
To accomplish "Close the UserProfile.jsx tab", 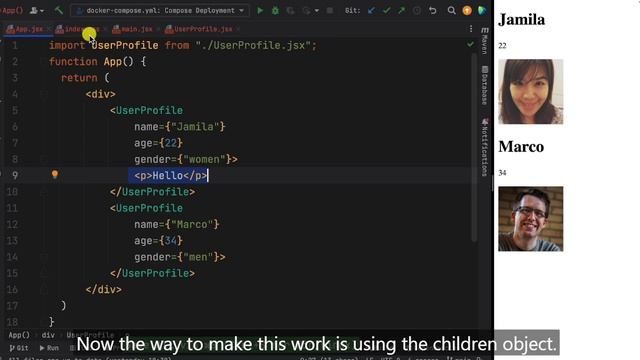I will pos(238,29).
